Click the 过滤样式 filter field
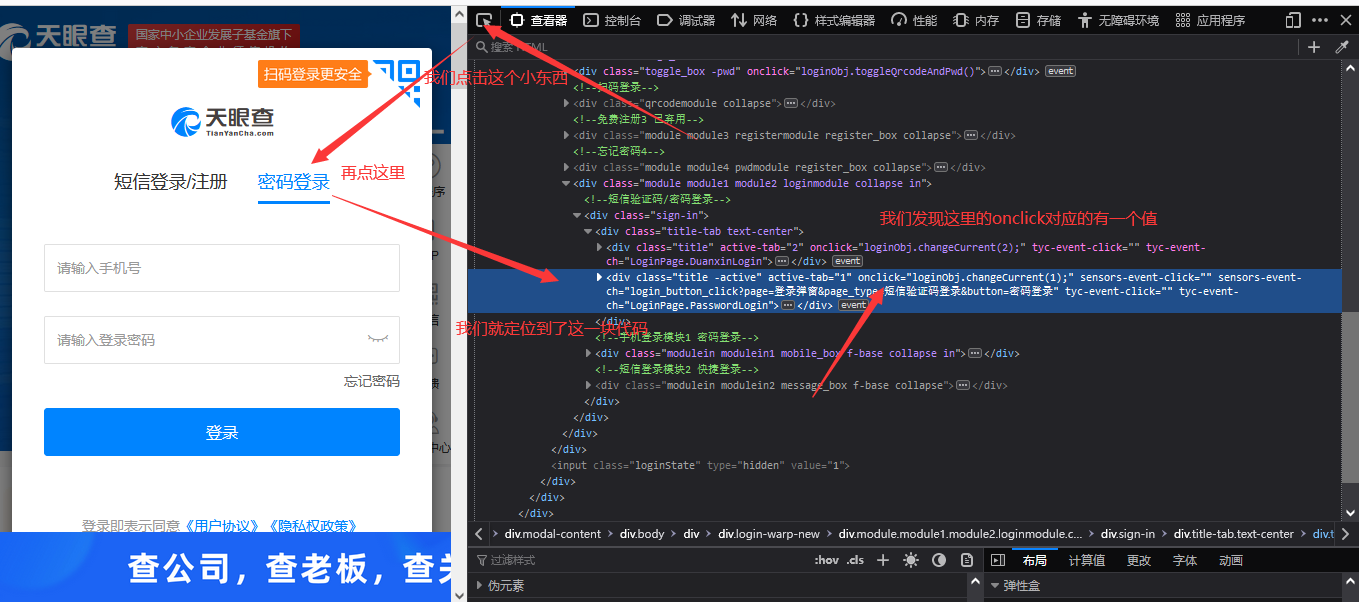Screen dimensions: 1359x602 tap(640, 560)
